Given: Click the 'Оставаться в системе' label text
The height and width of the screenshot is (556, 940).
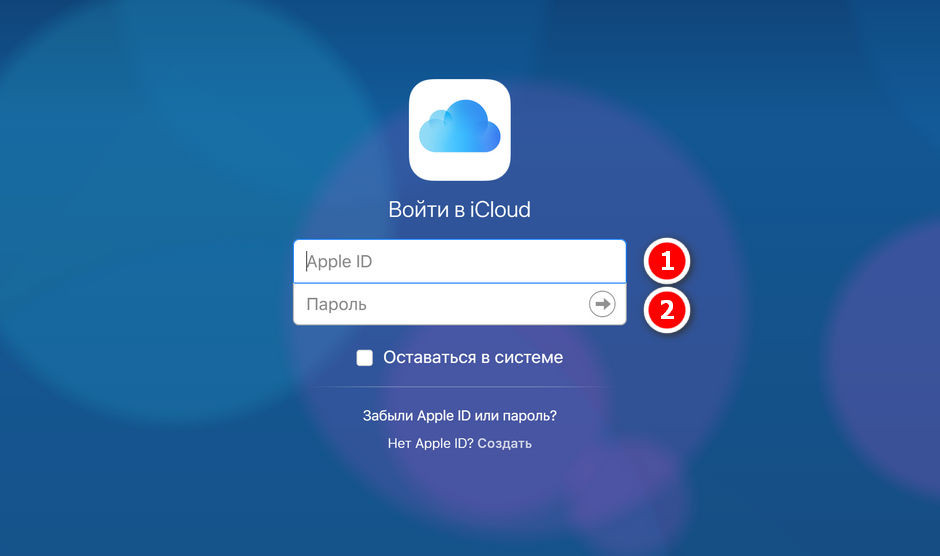Looking at the screenshot, I should pyautogui.click(x=473, y=357).
